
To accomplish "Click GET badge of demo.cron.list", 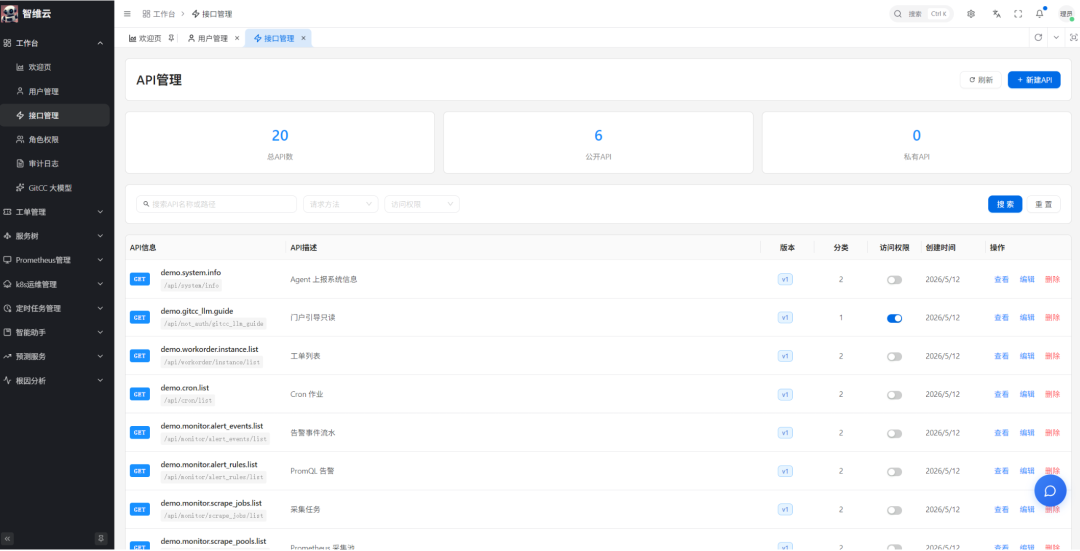I will click(140, 394).
